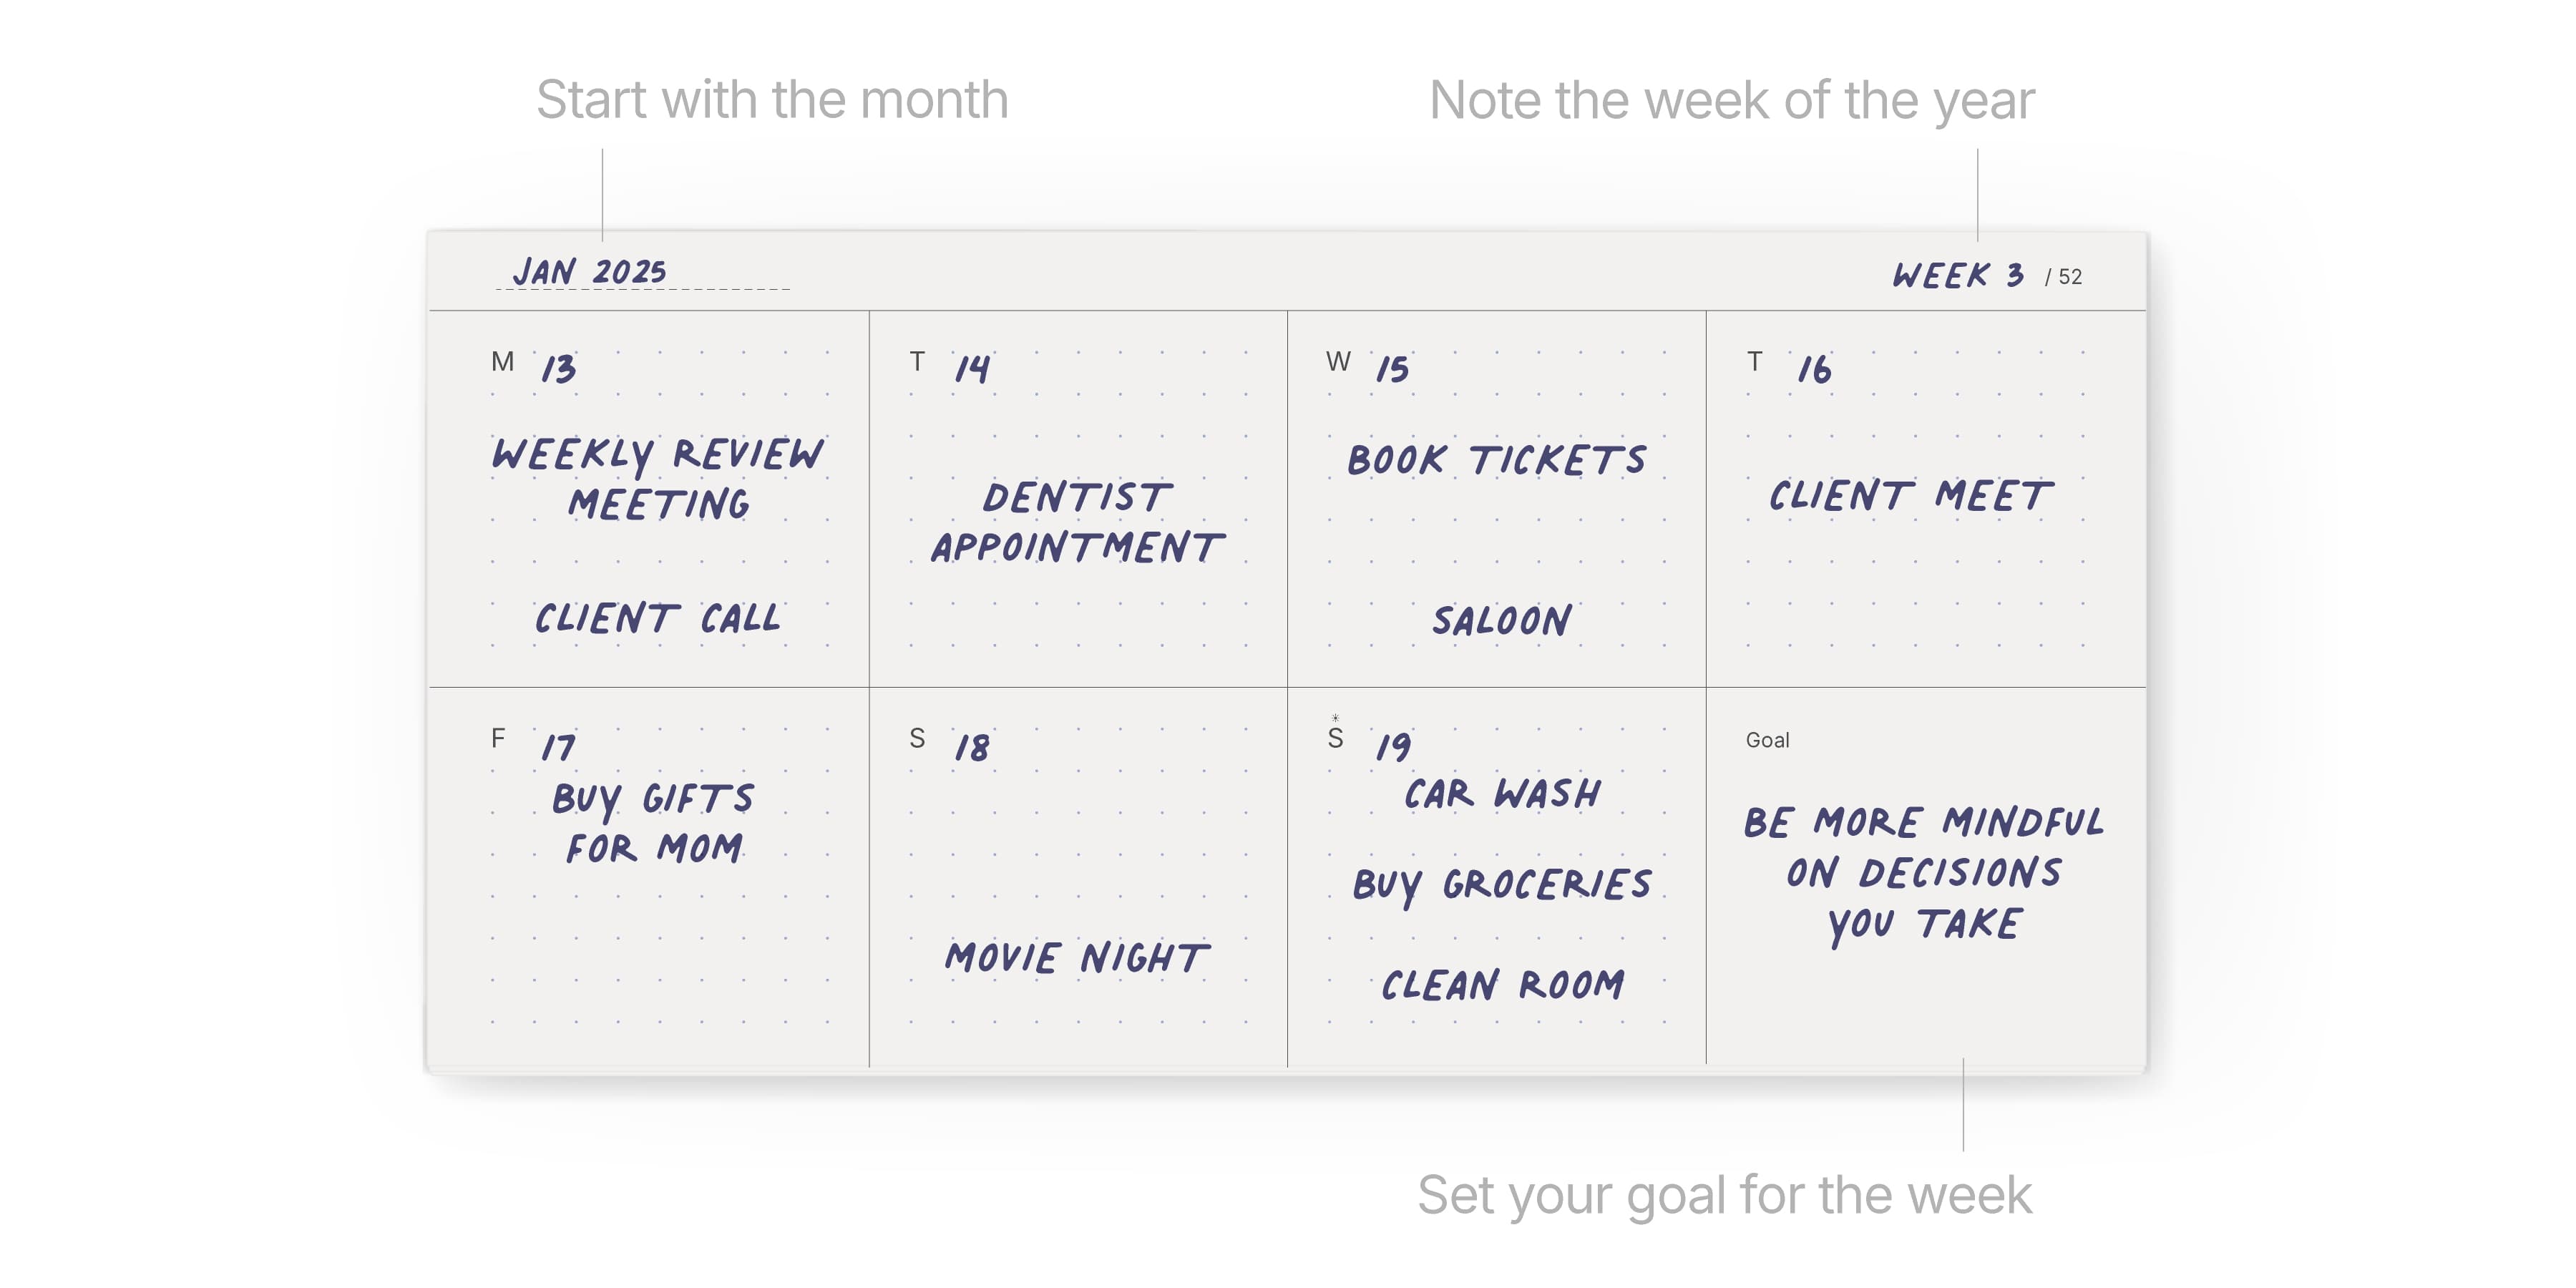Open the Client Meet entry on Thursday
Viewport: 2576px width, 1288px height.
pyautogui.click(x=1909, y=496)
